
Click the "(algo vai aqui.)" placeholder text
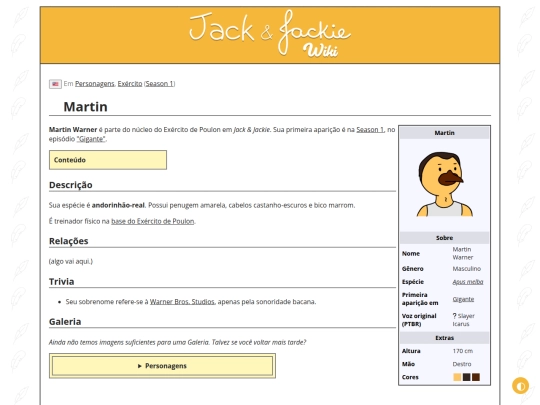click(71, 261)
